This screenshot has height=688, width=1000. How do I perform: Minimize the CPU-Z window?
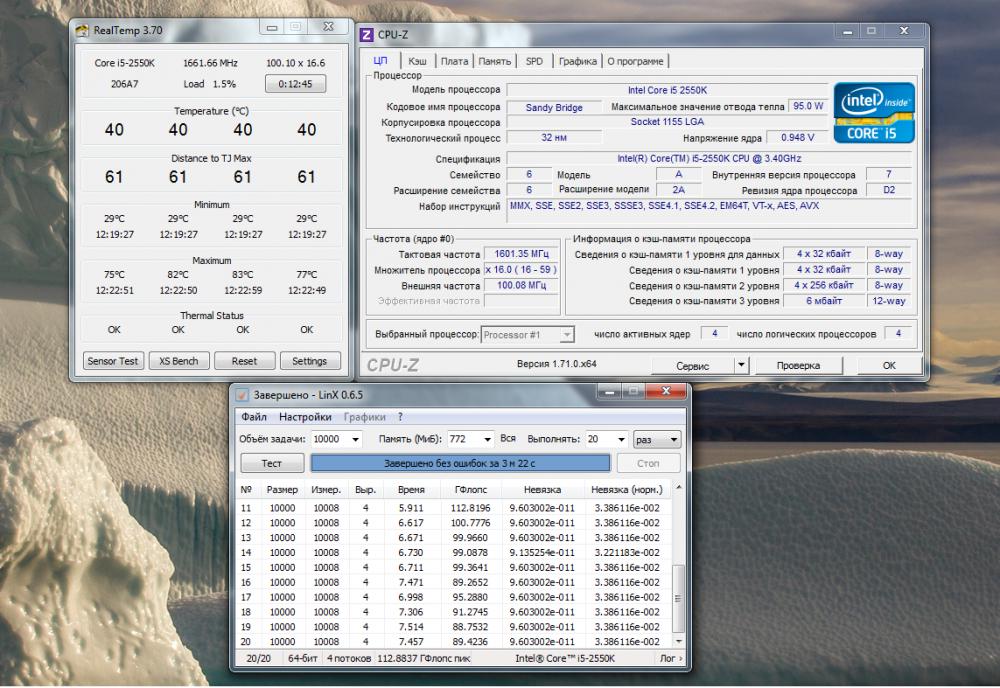pos(848,31)
